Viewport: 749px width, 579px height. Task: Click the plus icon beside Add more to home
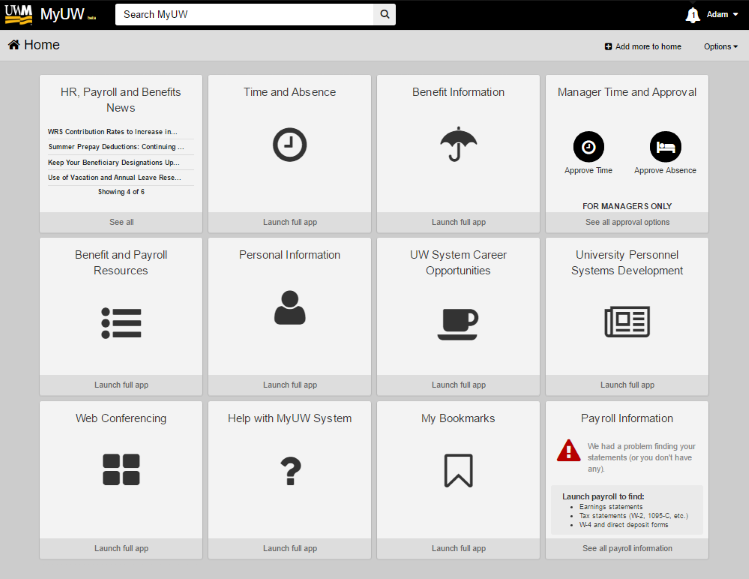point(608,46)
